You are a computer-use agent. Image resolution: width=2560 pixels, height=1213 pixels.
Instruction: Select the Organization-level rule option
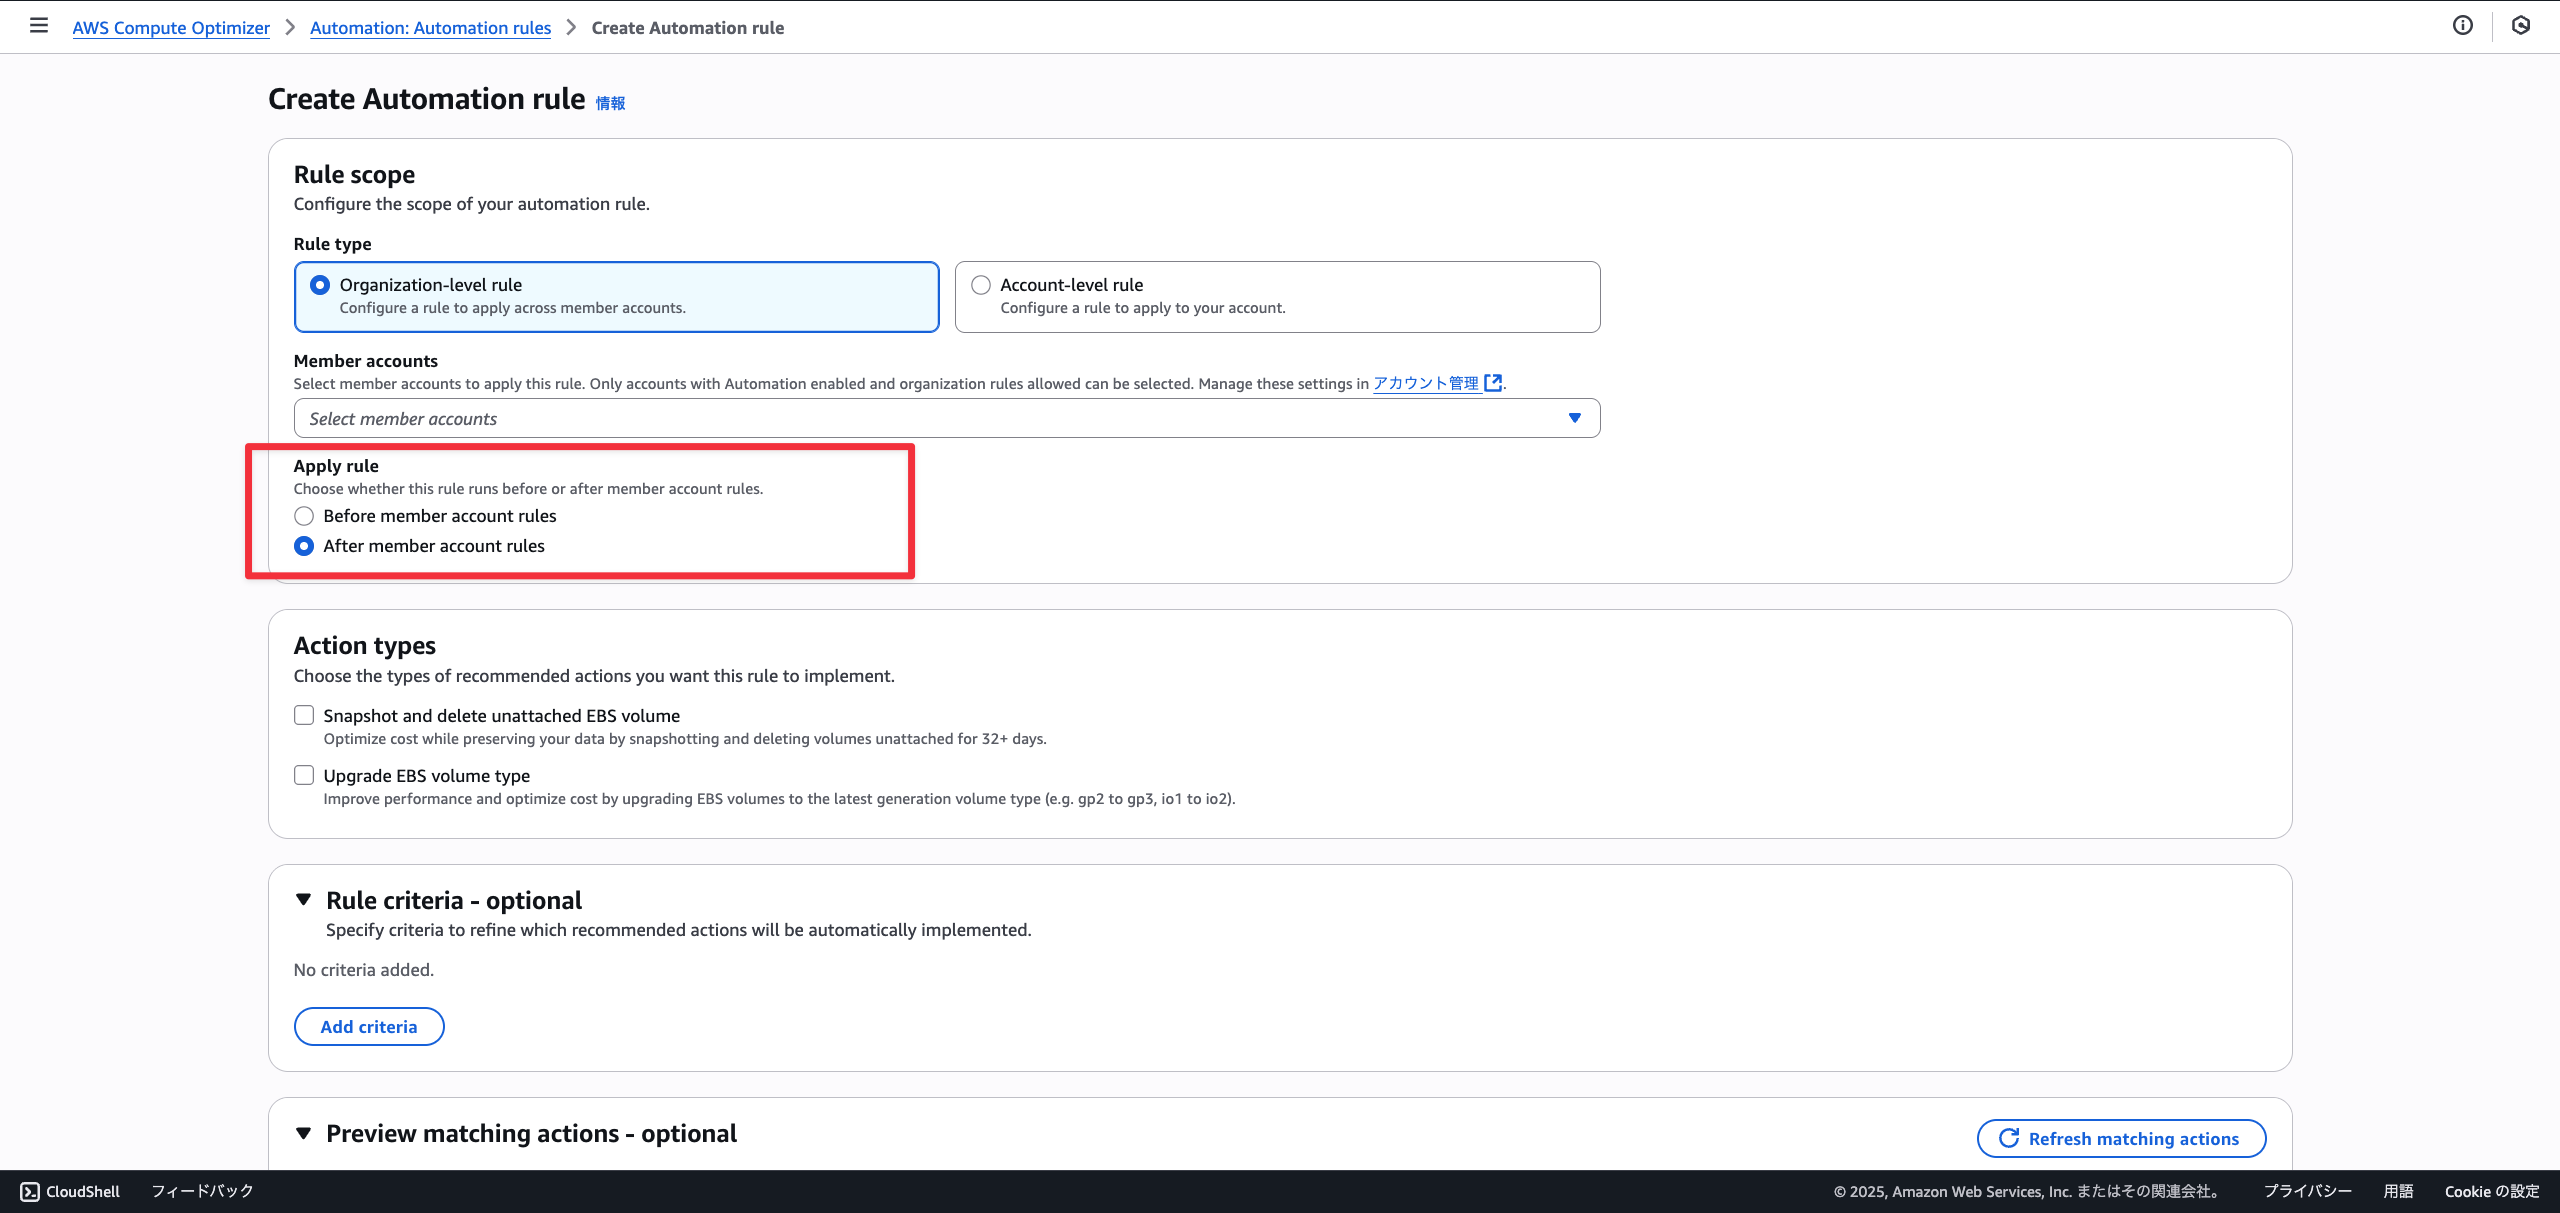[320, 285]
